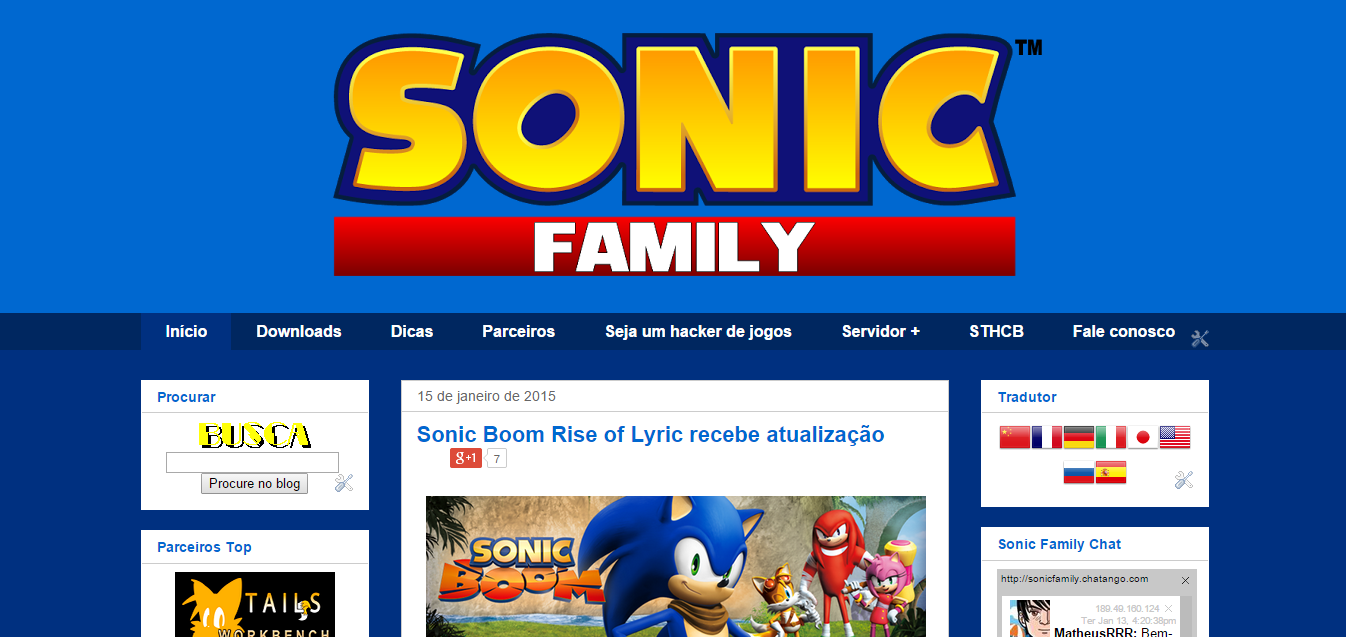Viewport: 1346px width, 637px height.
Task: Click wrench icon beside the navigation menu
Action: 1200,338
